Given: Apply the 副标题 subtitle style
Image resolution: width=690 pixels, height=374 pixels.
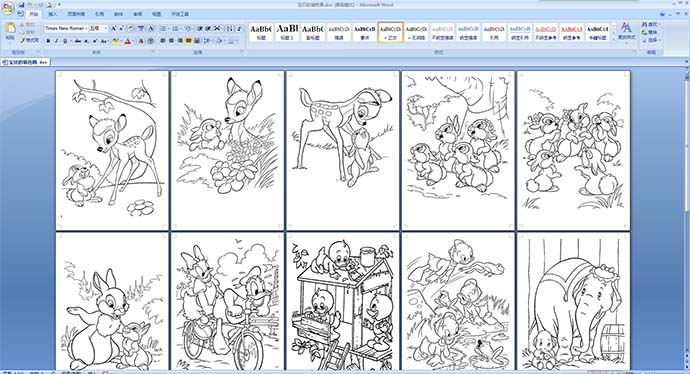Looking at the screenshot, I should 313,33.
